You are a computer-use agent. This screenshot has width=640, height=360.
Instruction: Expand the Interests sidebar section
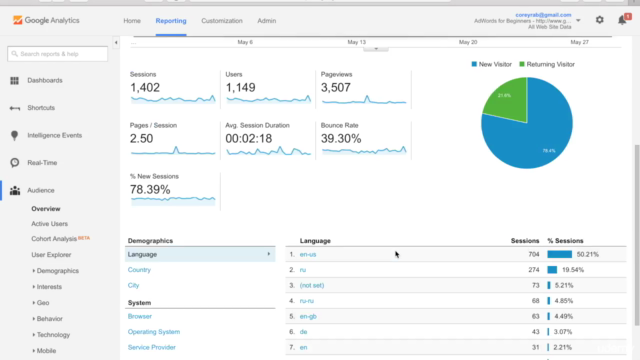(x=33, y=287)
